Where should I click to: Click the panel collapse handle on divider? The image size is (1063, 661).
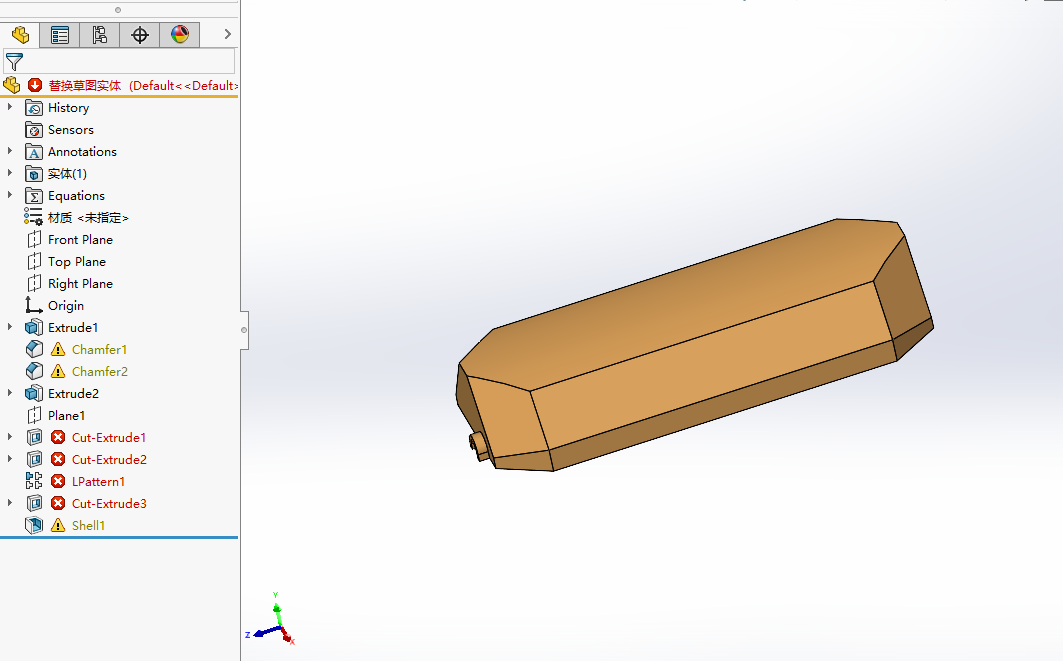point(244,329)
